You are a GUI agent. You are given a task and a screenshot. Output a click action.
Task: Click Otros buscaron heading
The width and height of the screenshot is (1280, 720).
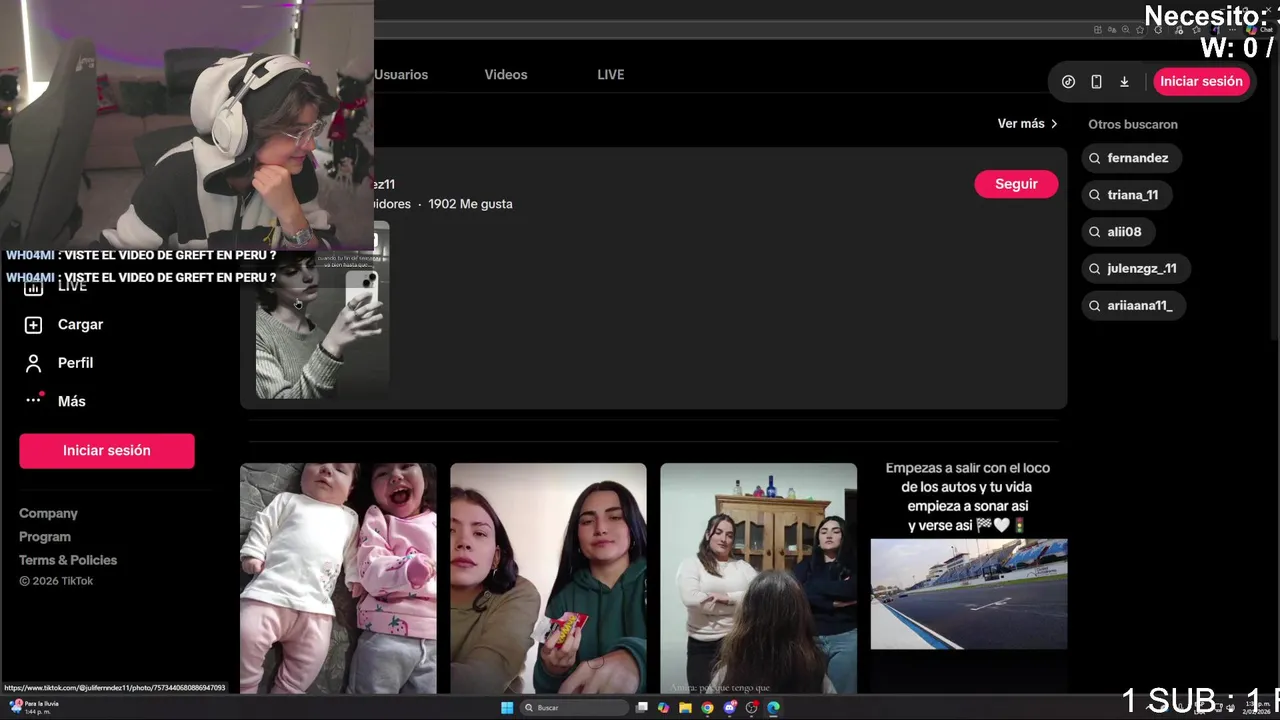[1133, 124]
